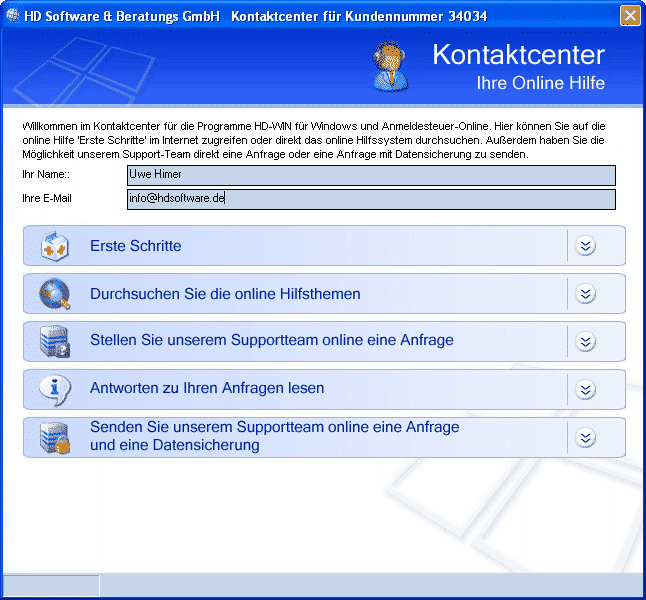
Task: Click the server with padlock icon
Action: coord(55,438)
